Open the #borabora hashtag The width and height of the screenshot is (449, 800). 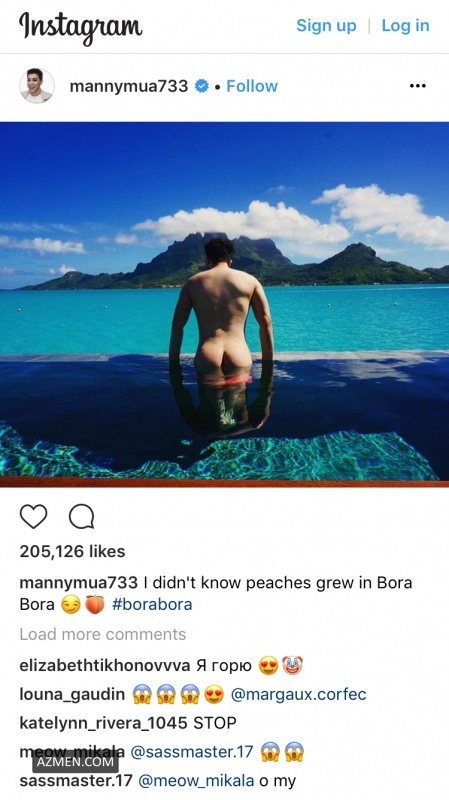tap(152, 605)
